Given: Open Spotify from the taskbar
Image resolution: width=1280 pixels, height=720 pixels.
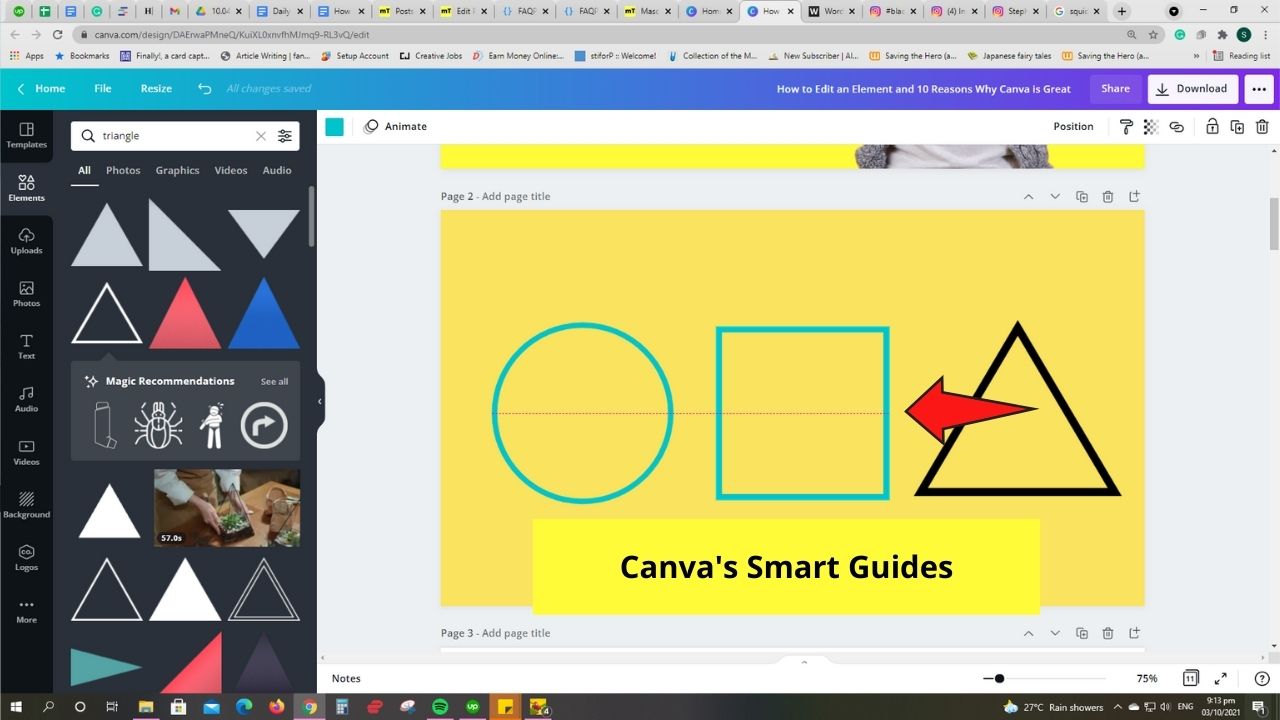Looking at the screenshot, I should pyautogui.click(x=439, y=706).
